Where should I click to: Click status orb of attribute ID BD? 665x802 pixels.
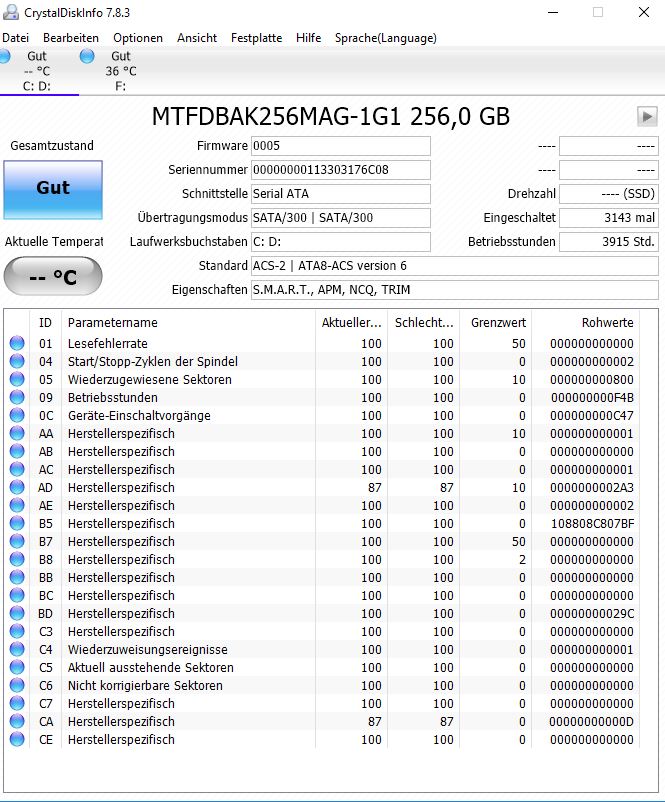(17, 613)
